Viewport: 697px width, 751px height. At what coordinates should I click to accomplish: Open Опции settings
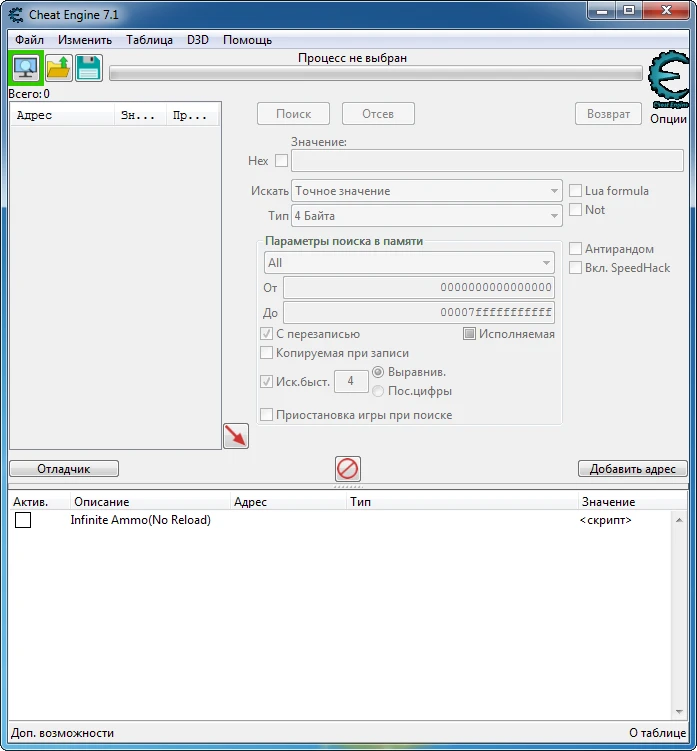coord(668,119)
